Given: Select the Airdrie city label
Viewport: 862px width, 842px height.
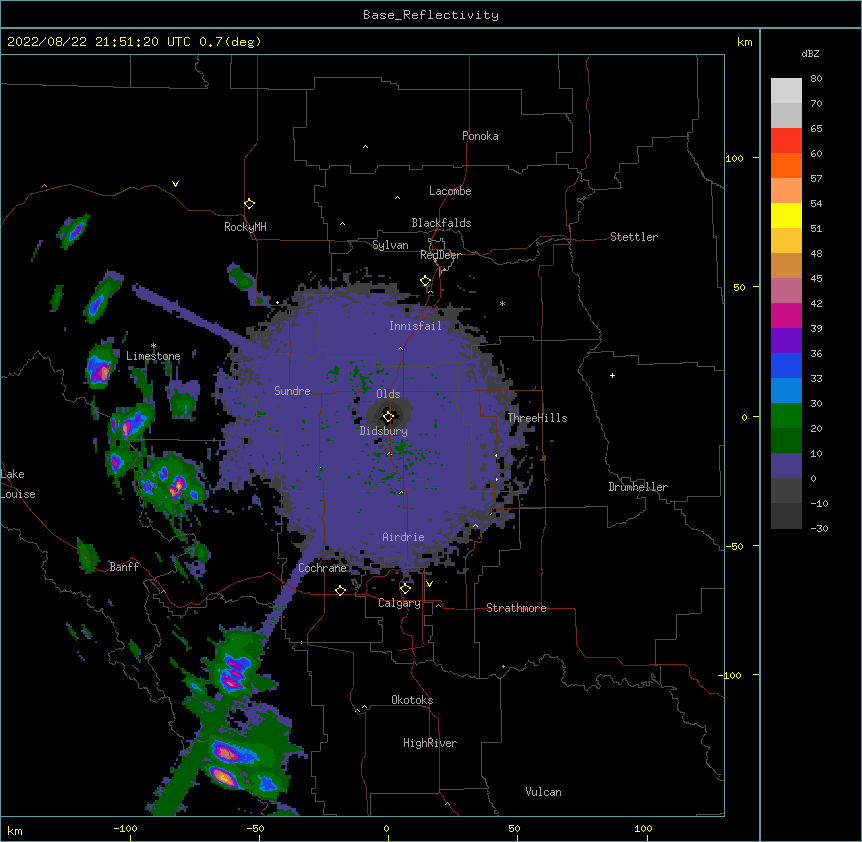Looking at the screenshot, I should pyautogui.click(x=403, y=537).
